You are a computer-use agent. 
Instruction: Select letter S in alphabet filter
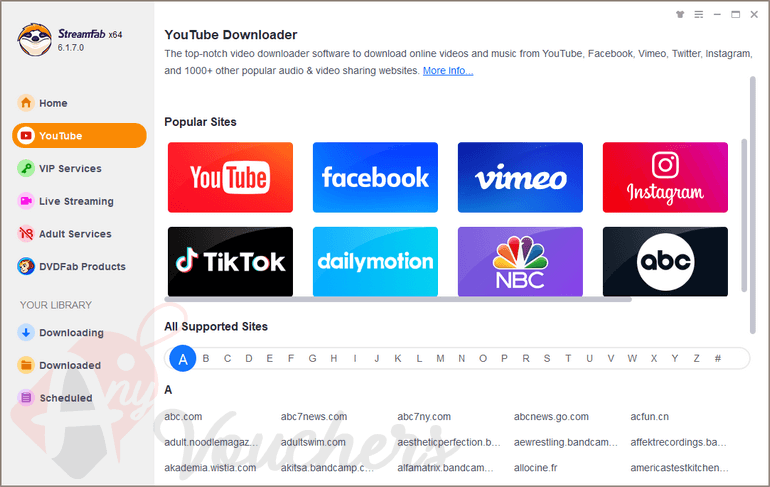[x=547, y=358]
